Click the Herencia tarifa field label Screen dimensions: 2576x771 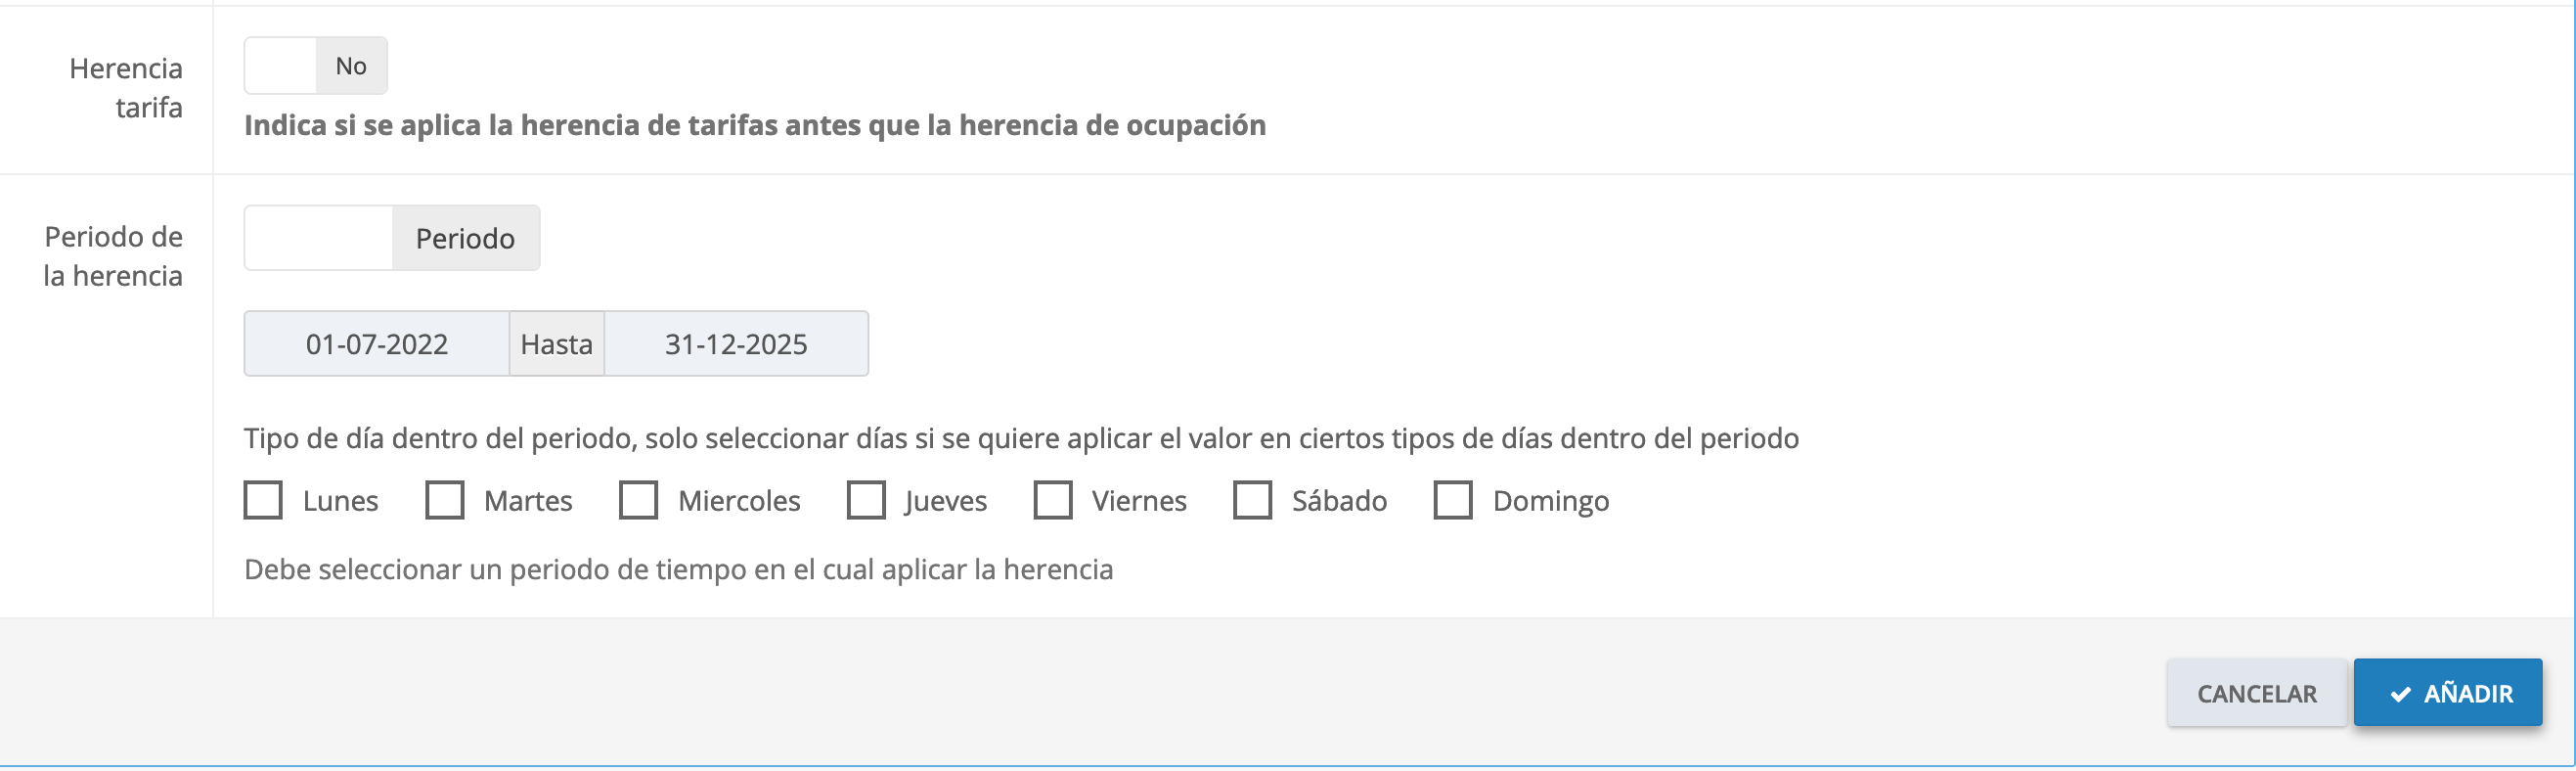126,88
